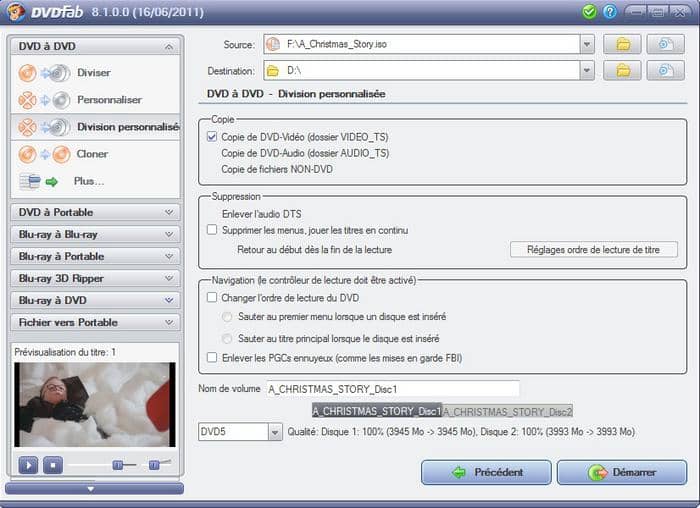Browse source folder with folder icon button

pyautogui.click(x=622, y=44)
